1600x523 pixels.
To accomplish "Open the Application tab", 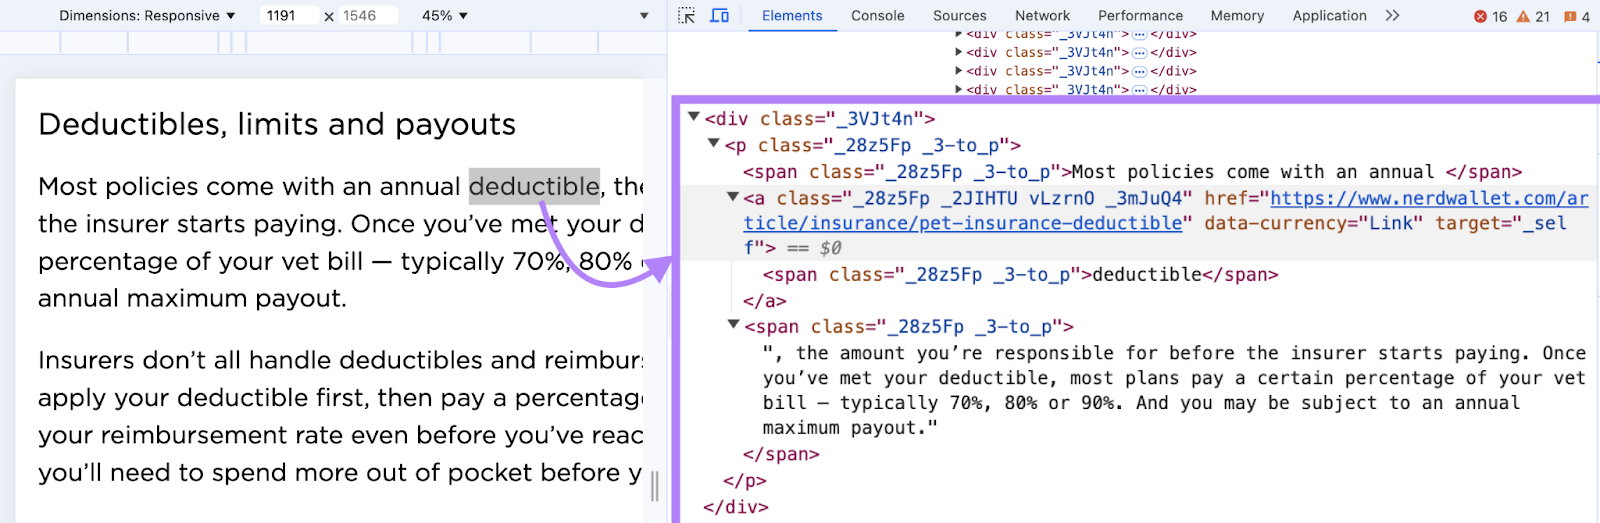I will pyautogui.click(x=1329, y=15).
